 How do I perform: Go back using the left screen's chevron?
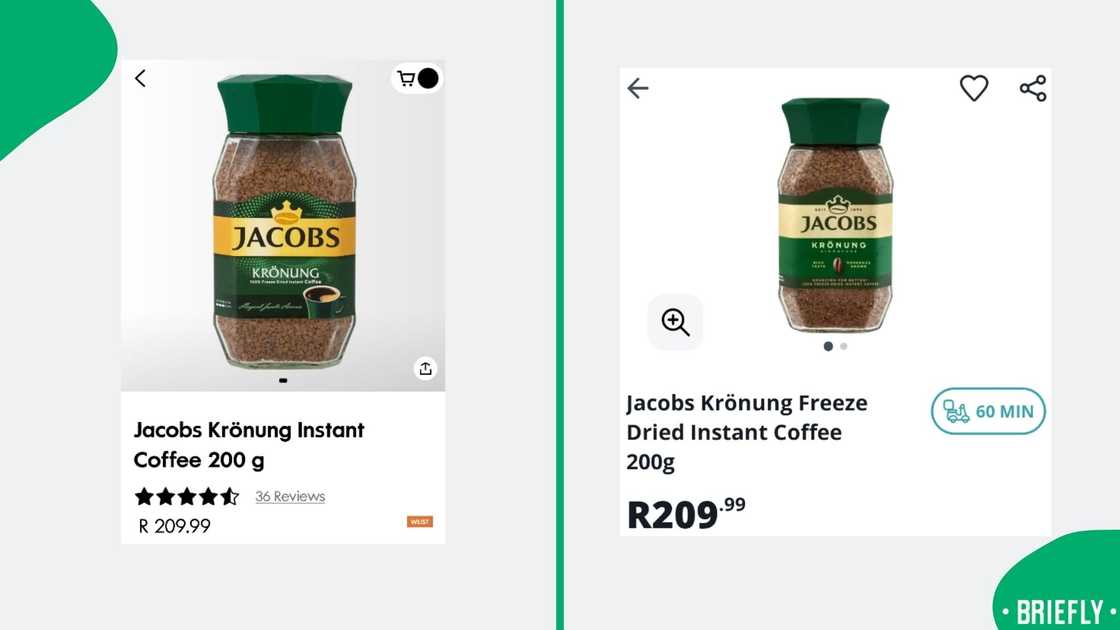tap(140, 78)
